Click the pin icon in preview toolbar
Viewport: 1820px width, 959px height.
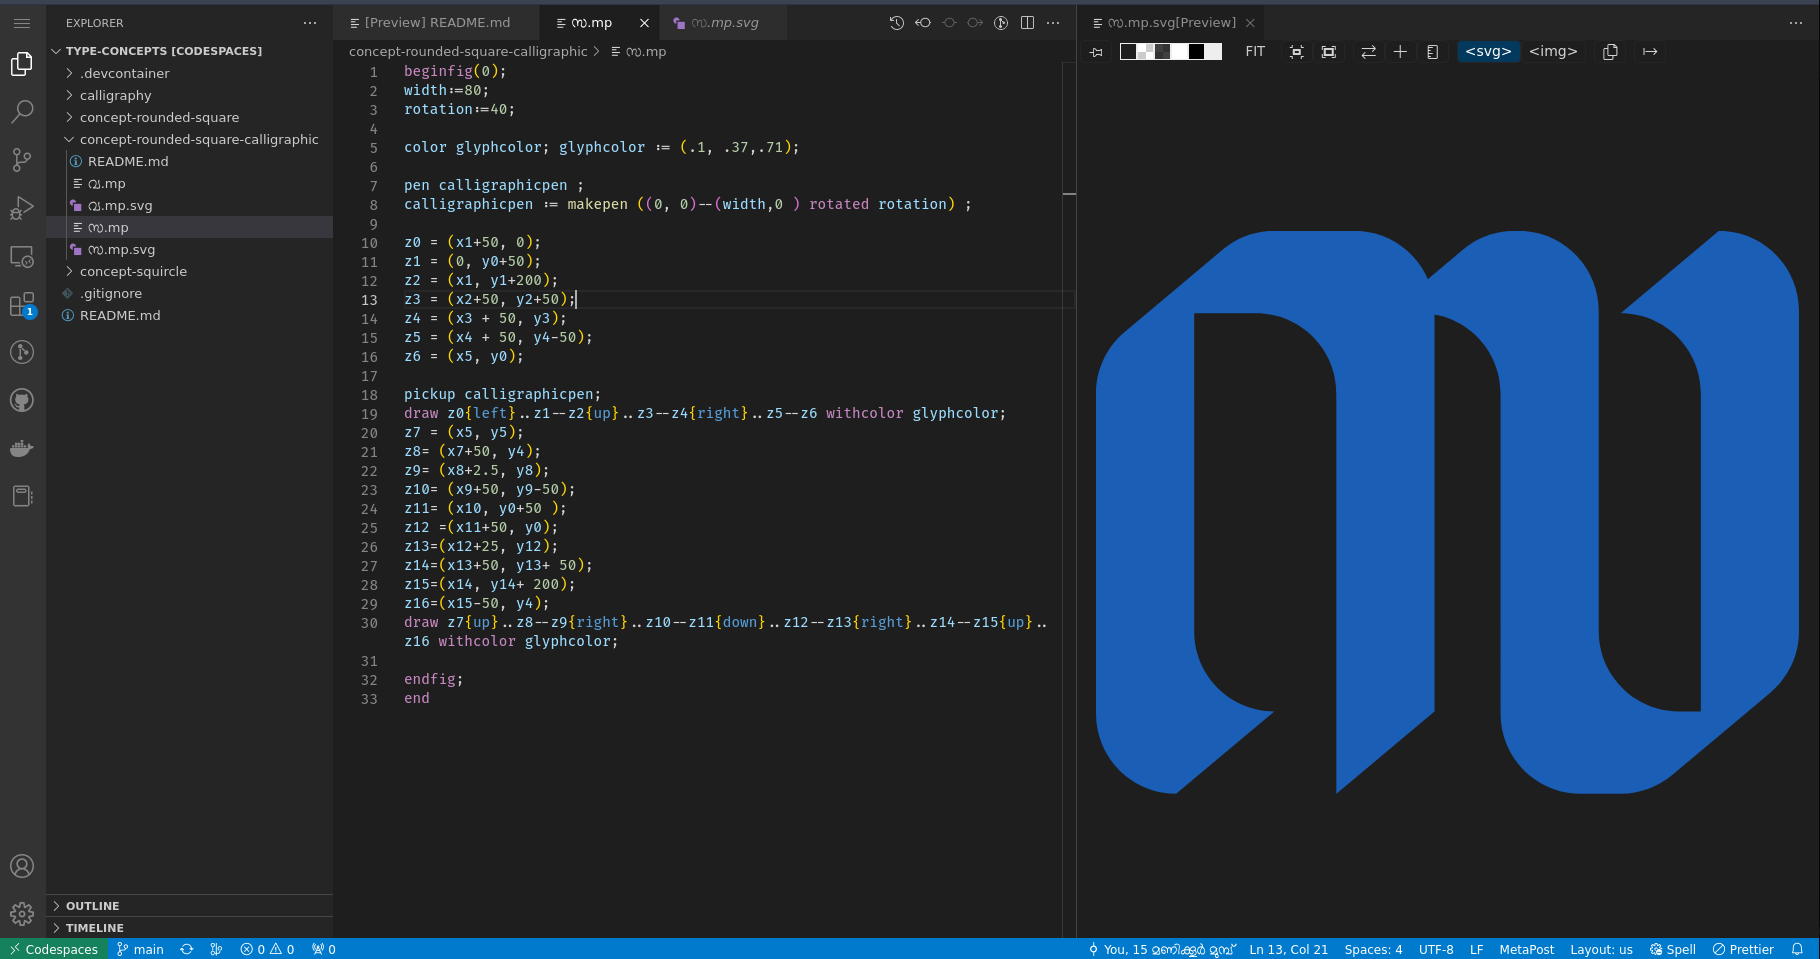[x=1097, y=52]
